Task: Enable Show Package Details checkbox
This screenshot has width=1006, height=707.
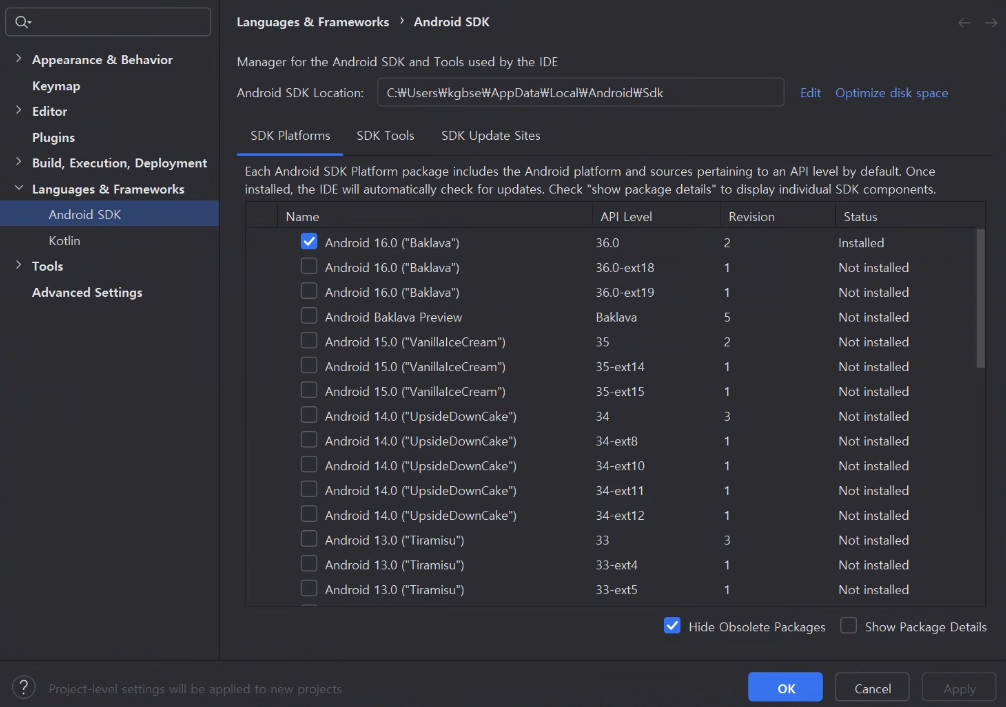Action: (848, 626)
